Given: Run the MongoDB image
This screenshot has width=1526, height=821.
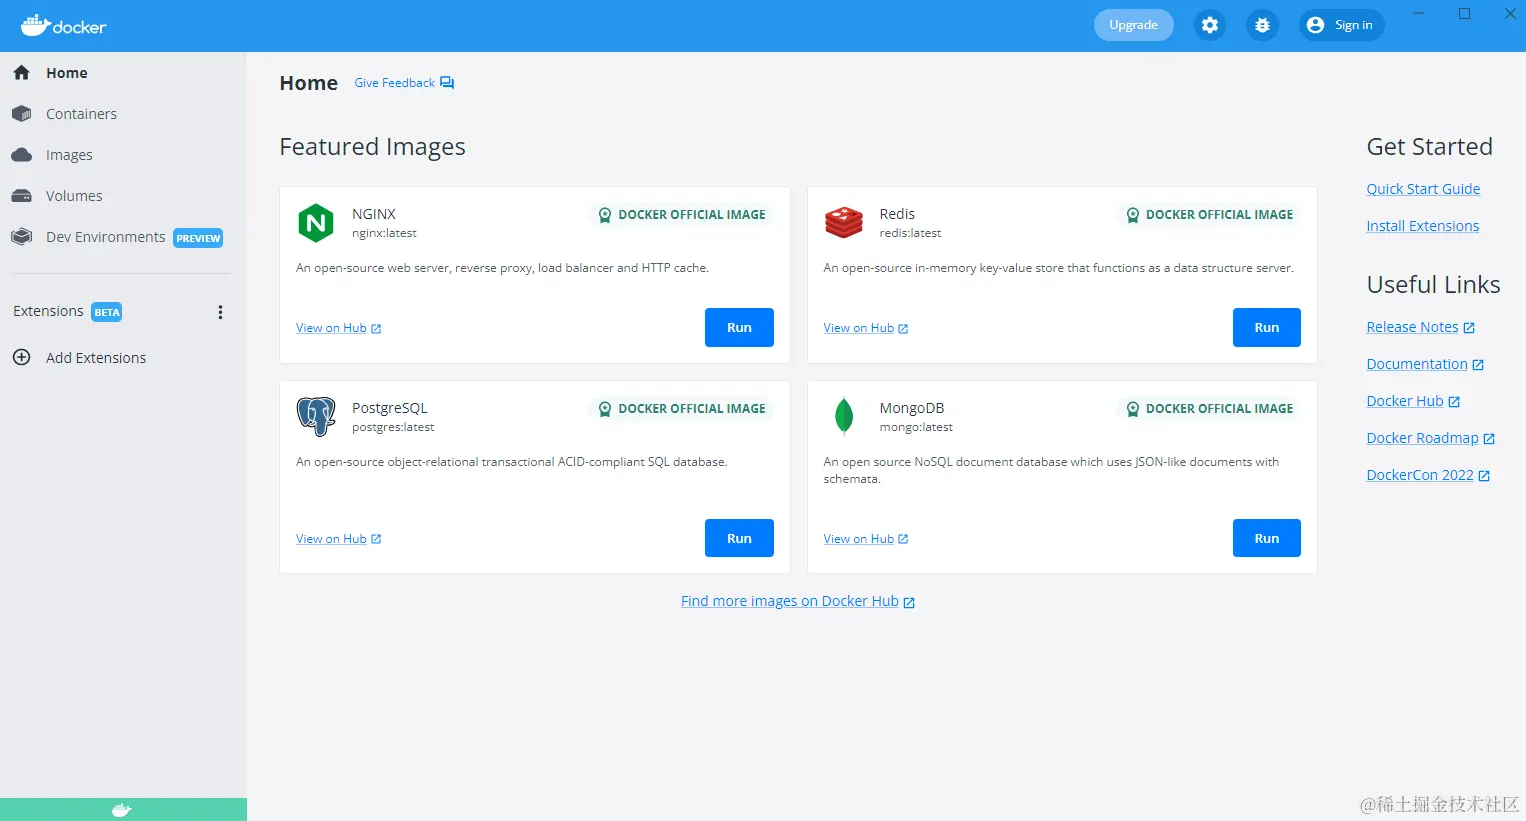Looking at the screenshot, I should click(1266, 538).
